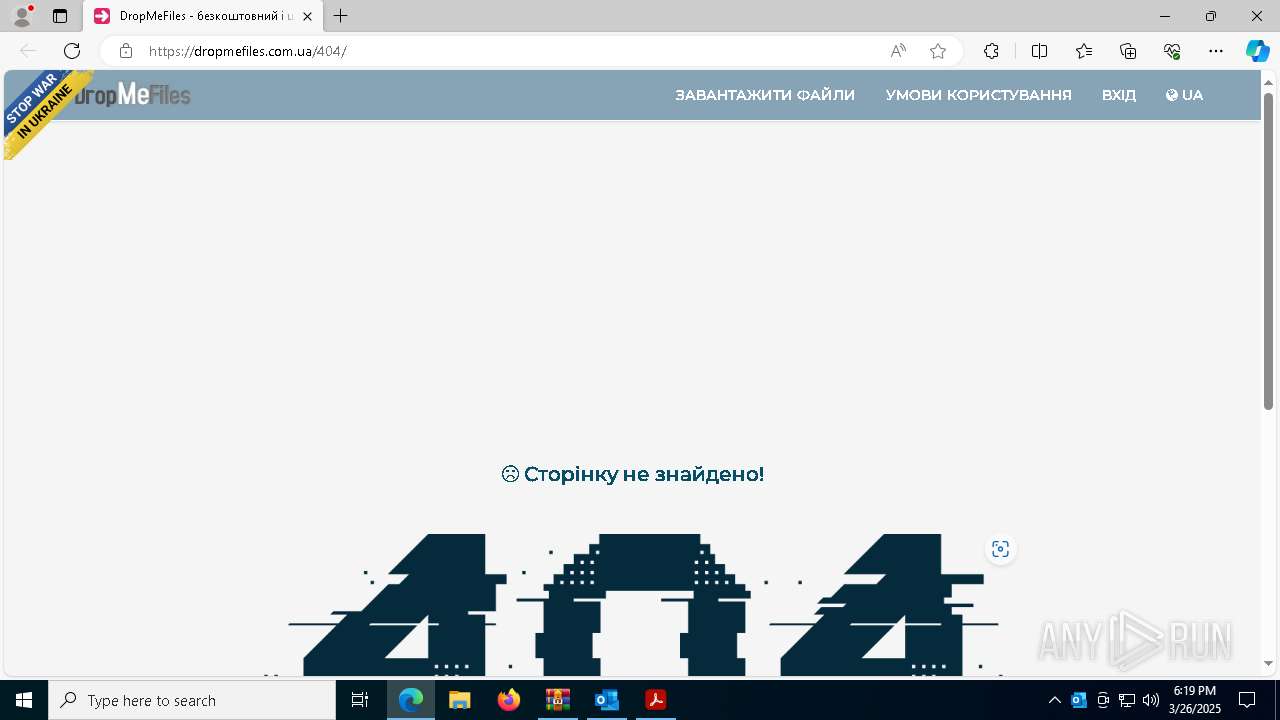Screen dimensions: 1280x720
Task: Open the Edge profile icon
Action: tap(22, 16)
